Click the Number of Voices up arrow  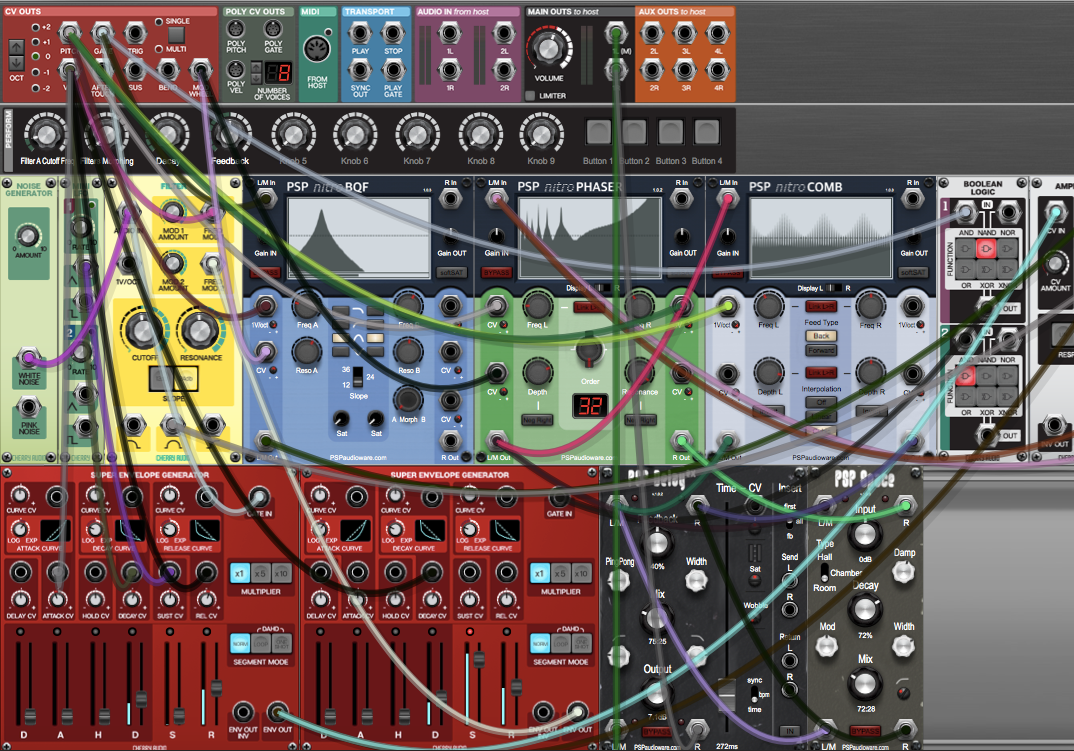tap(257, 67)
